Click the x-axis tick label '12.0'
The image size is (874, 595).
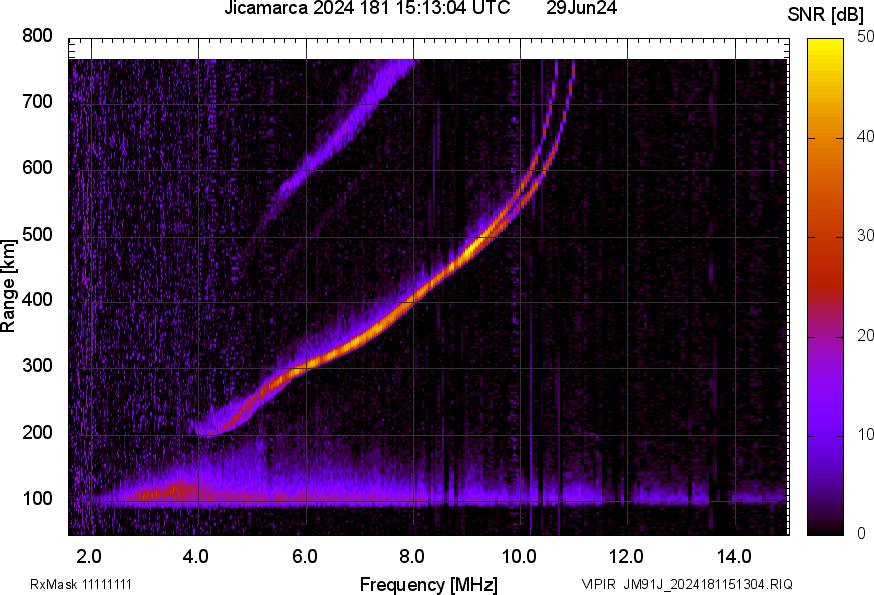(x=626, y=557)
